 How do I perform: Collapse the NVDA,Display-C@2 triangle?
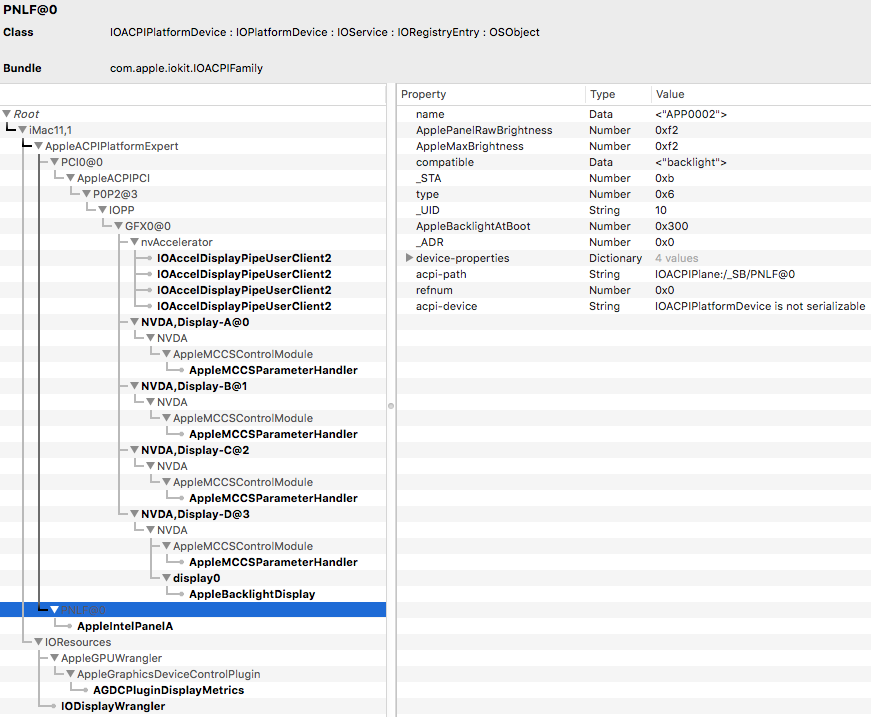tap(134, 450)
